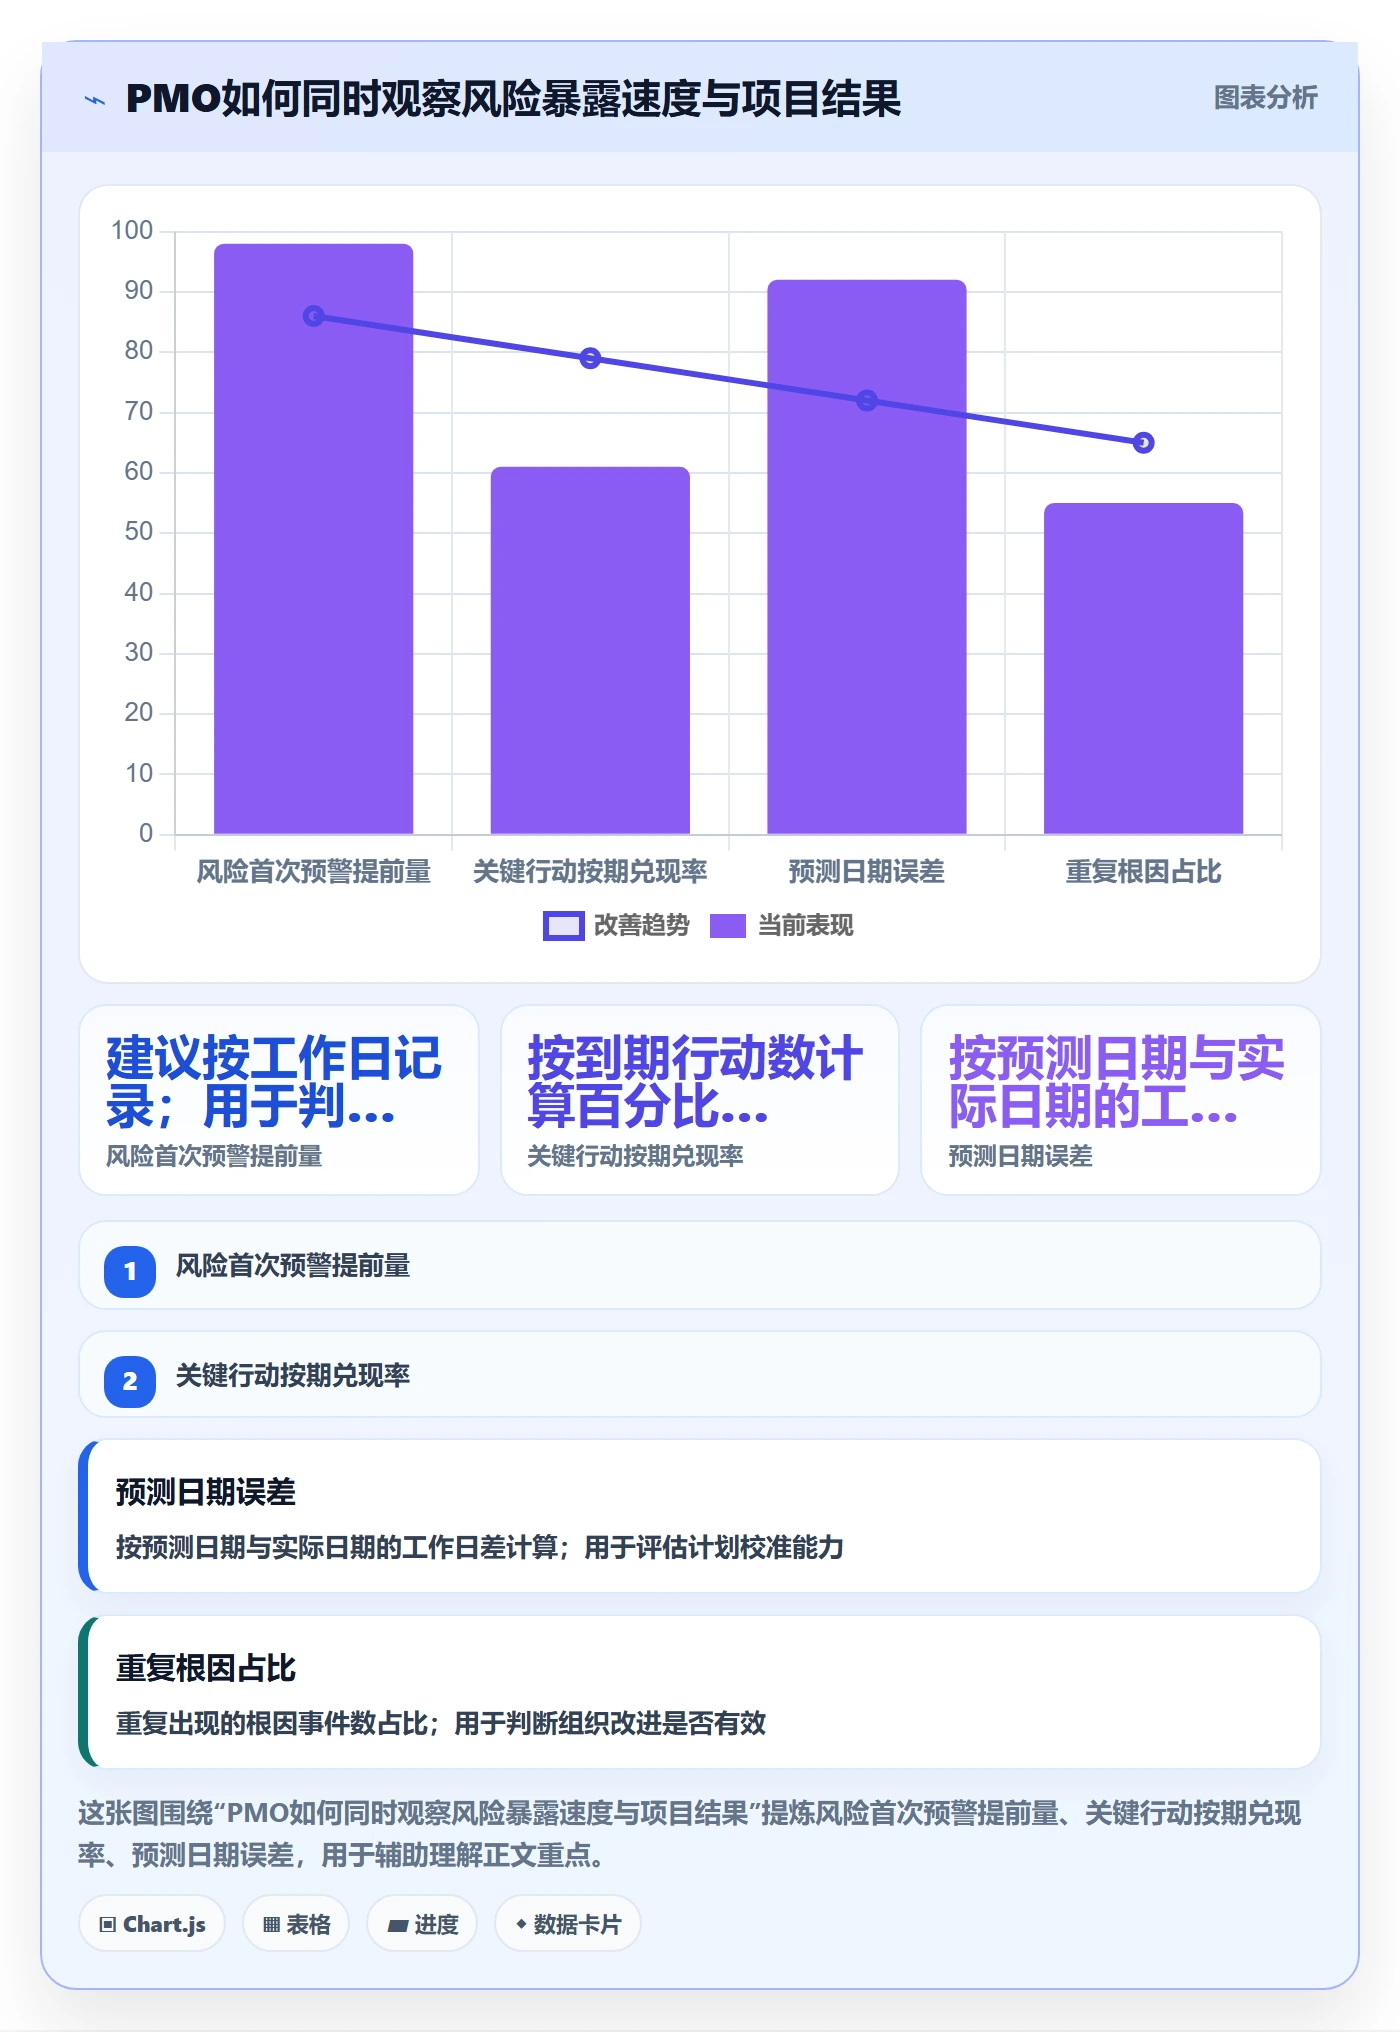Toggle the 改善趋势 legend entry
Viewport: 1400px width, 2032px height.
616,926
